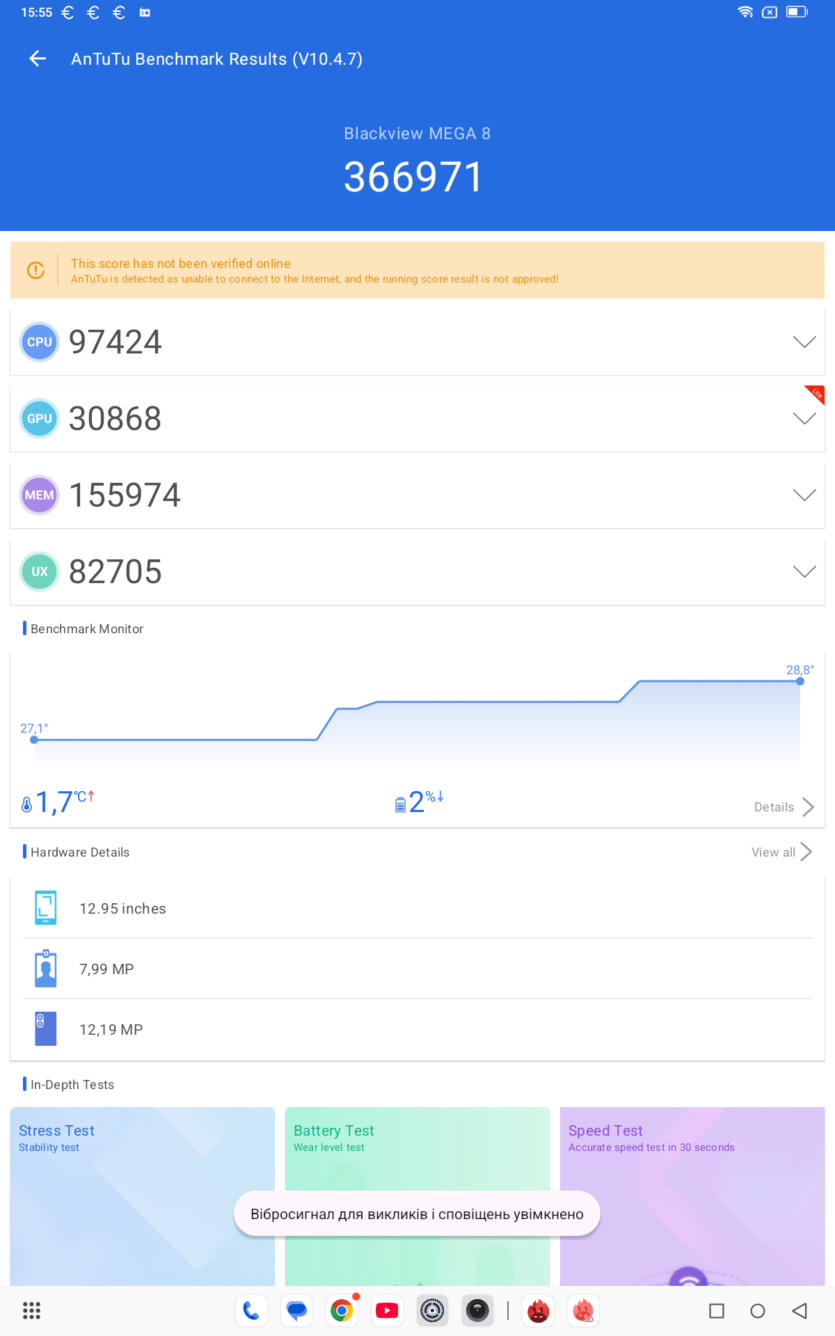Tap the Benchmark Monitor heading
Viewport: 835px width, 1336px height.
[x=87, y=629]
